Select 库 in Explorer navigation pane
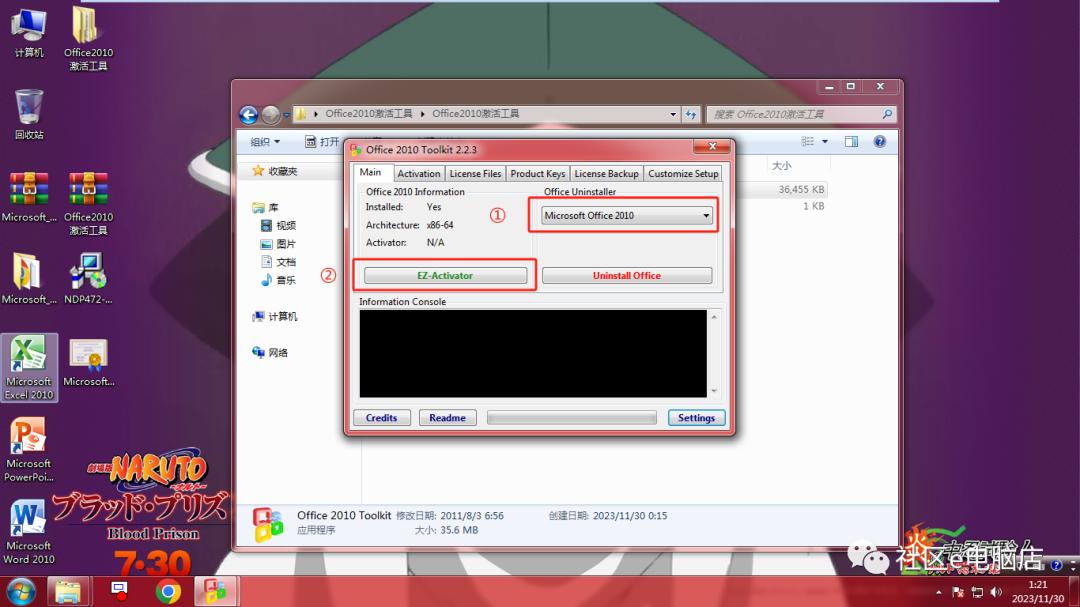Image resolution: width=1080 pixels, height=607 pixels. pos(266,207)
